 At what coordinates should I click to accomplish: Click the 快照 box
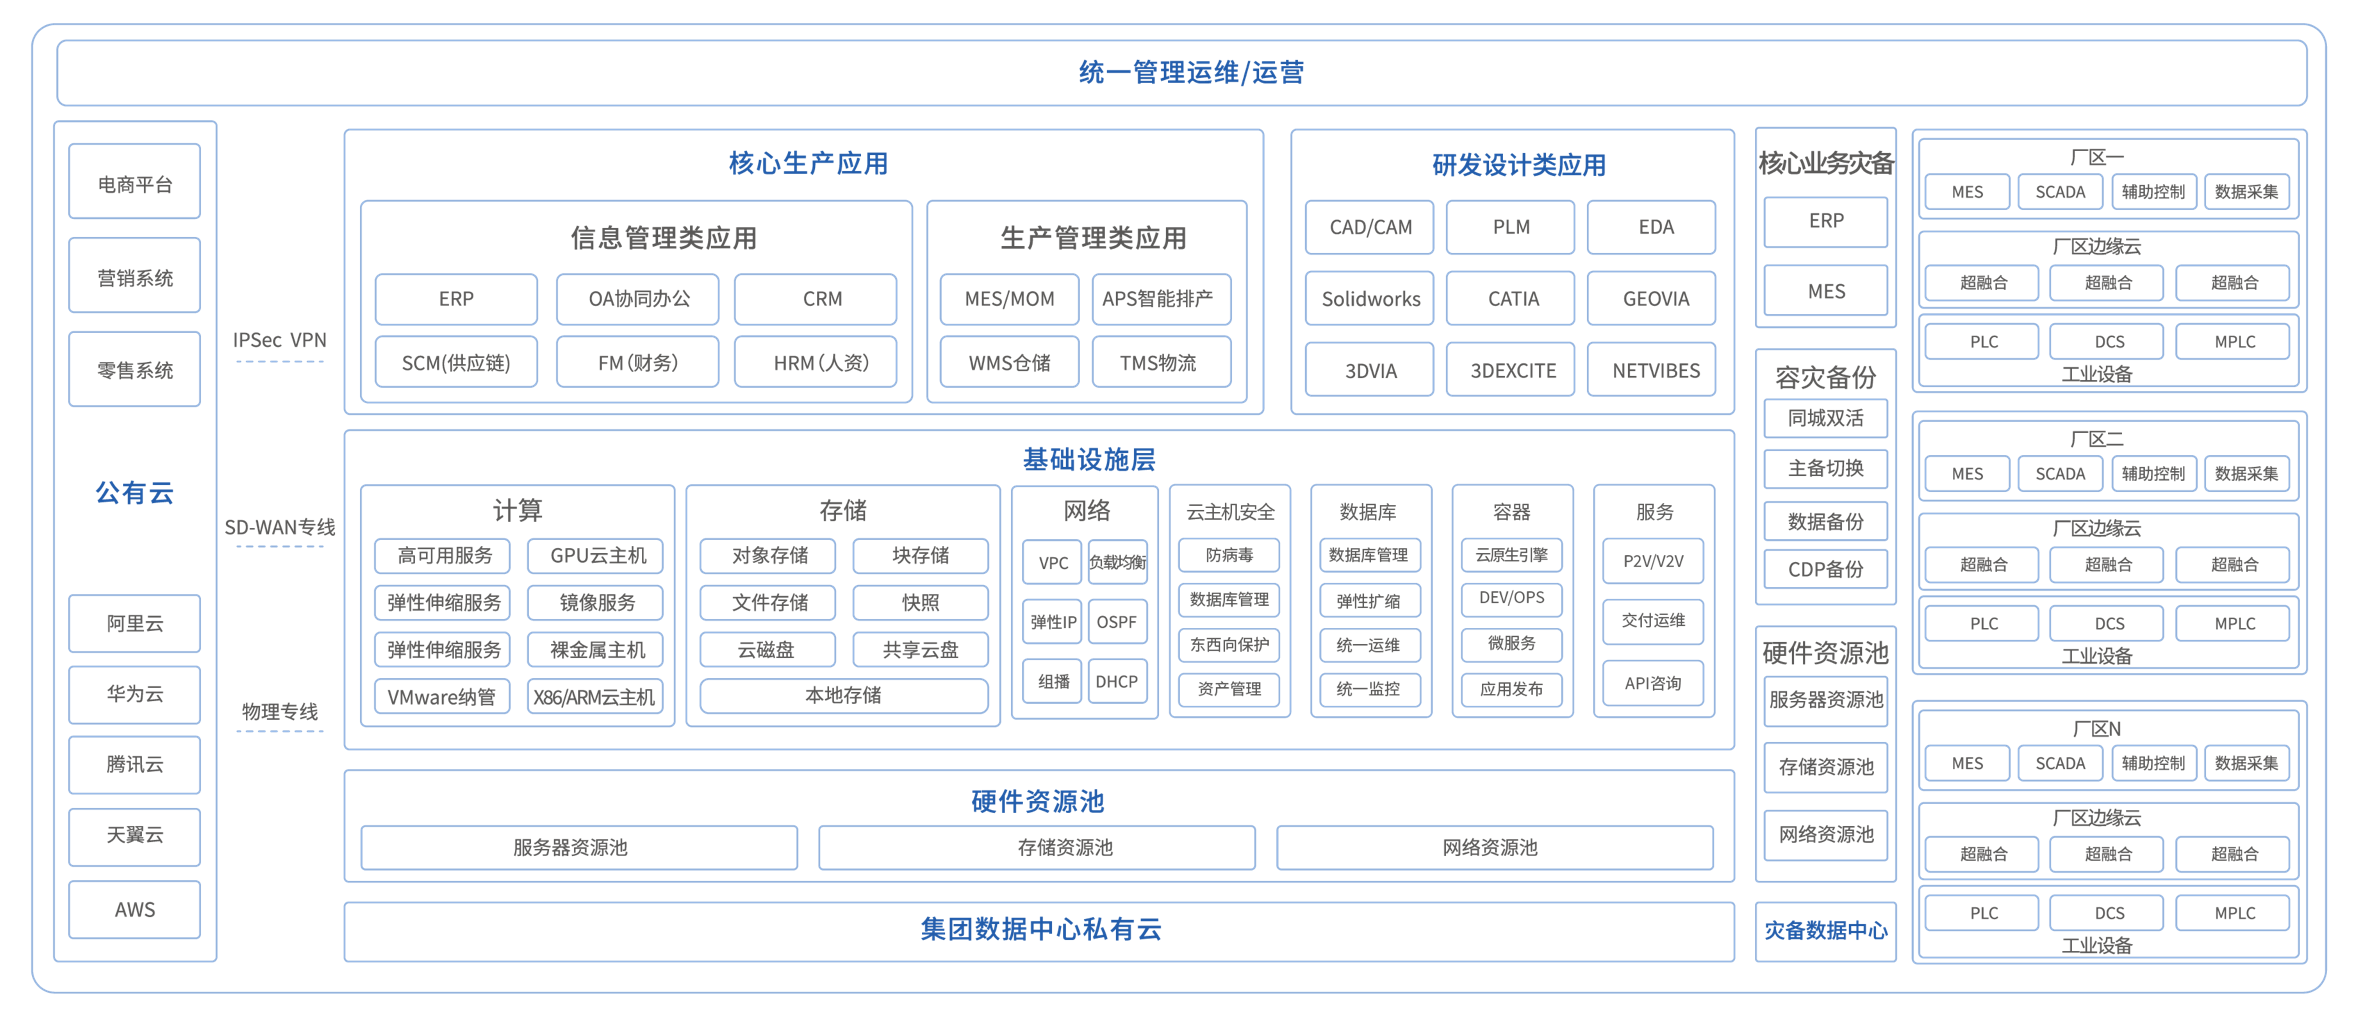921,603
